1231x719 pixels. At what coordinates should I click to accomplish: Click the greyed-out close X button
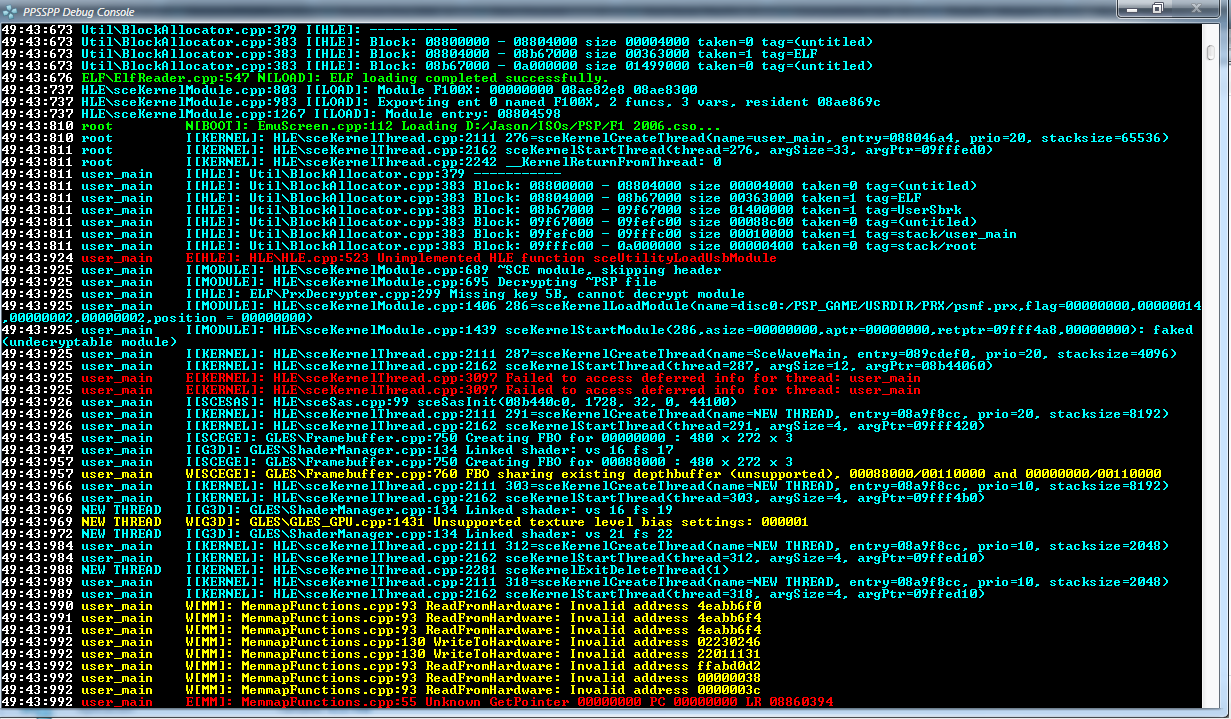tap(1196, 9)
